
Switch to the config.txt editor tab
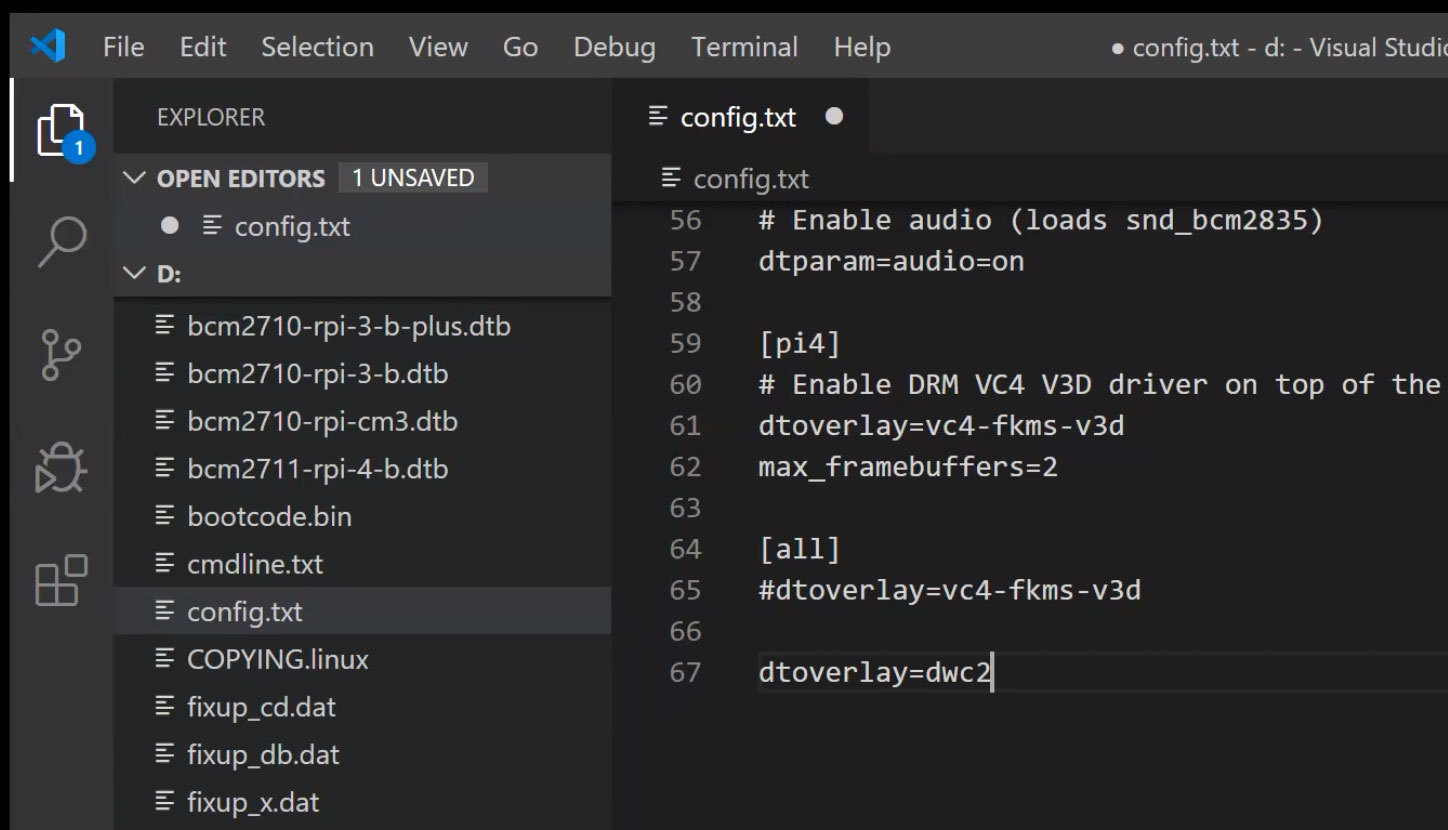(x=737, y=117)
